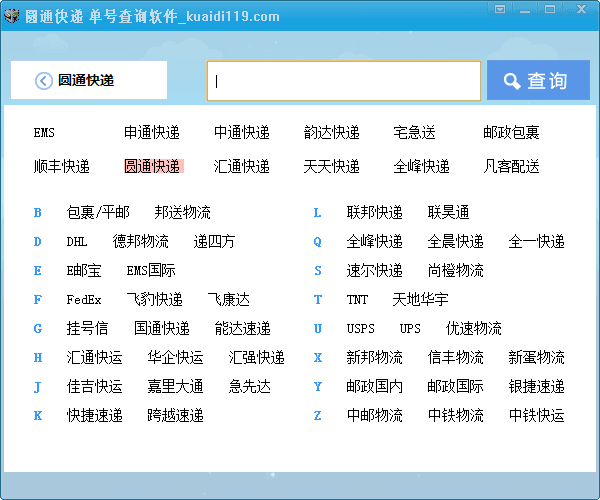Select the highlighted 圆通快递 courier
600x500 pixels.
(152, 167)
